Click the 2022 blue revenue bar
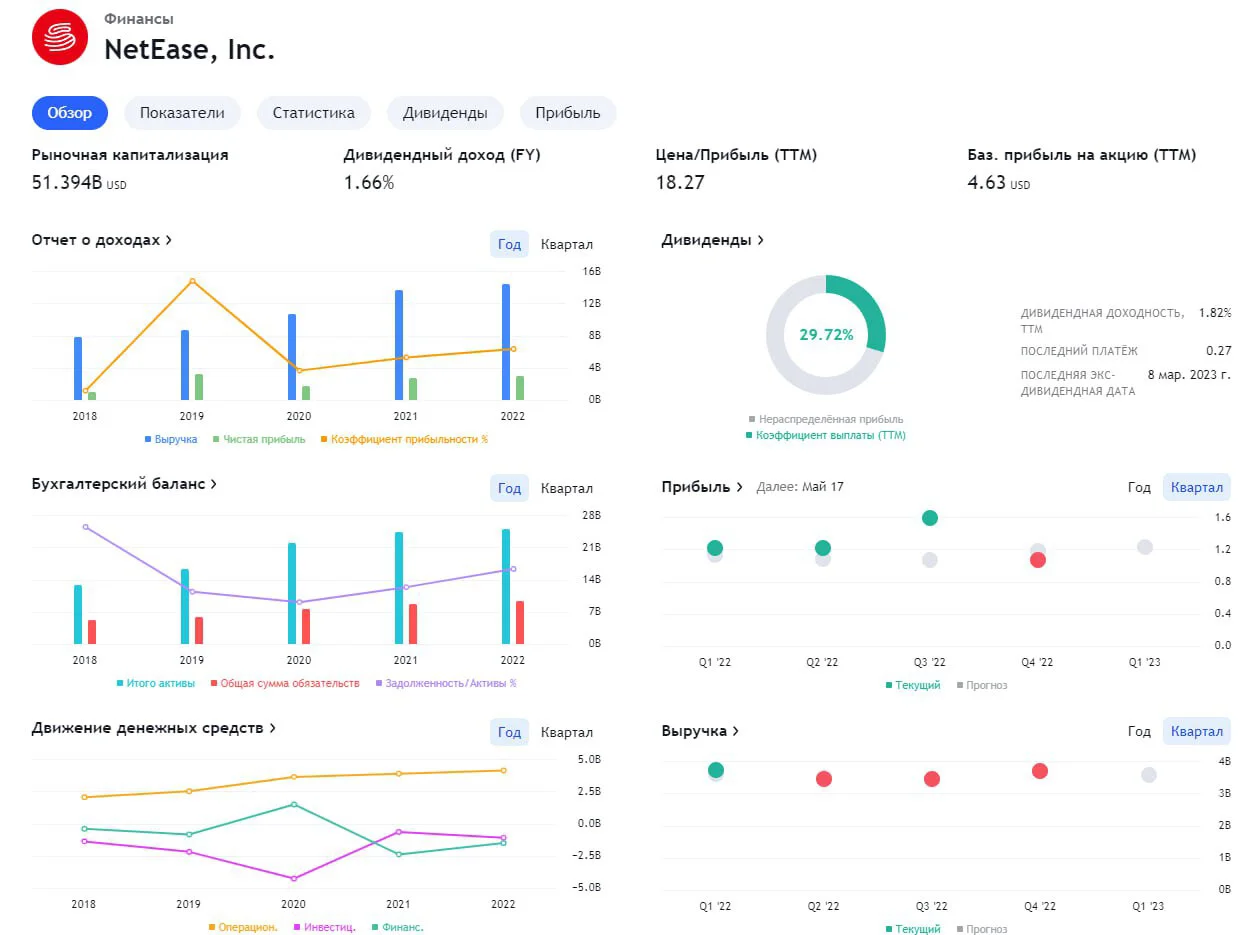The width and height of the screenshot is (1251, 935). pyautogui.click(x=505, y=342)
